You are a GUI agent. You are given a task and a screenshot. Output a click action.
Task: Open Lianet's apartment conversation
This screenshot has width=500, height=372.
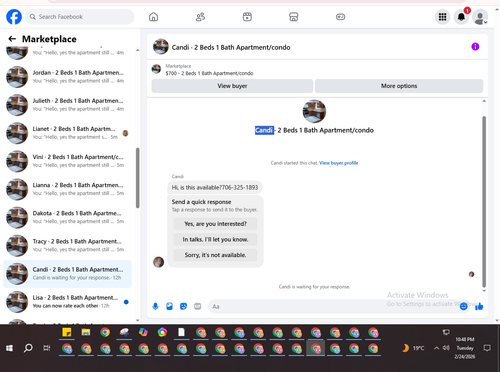pos(67,133)
